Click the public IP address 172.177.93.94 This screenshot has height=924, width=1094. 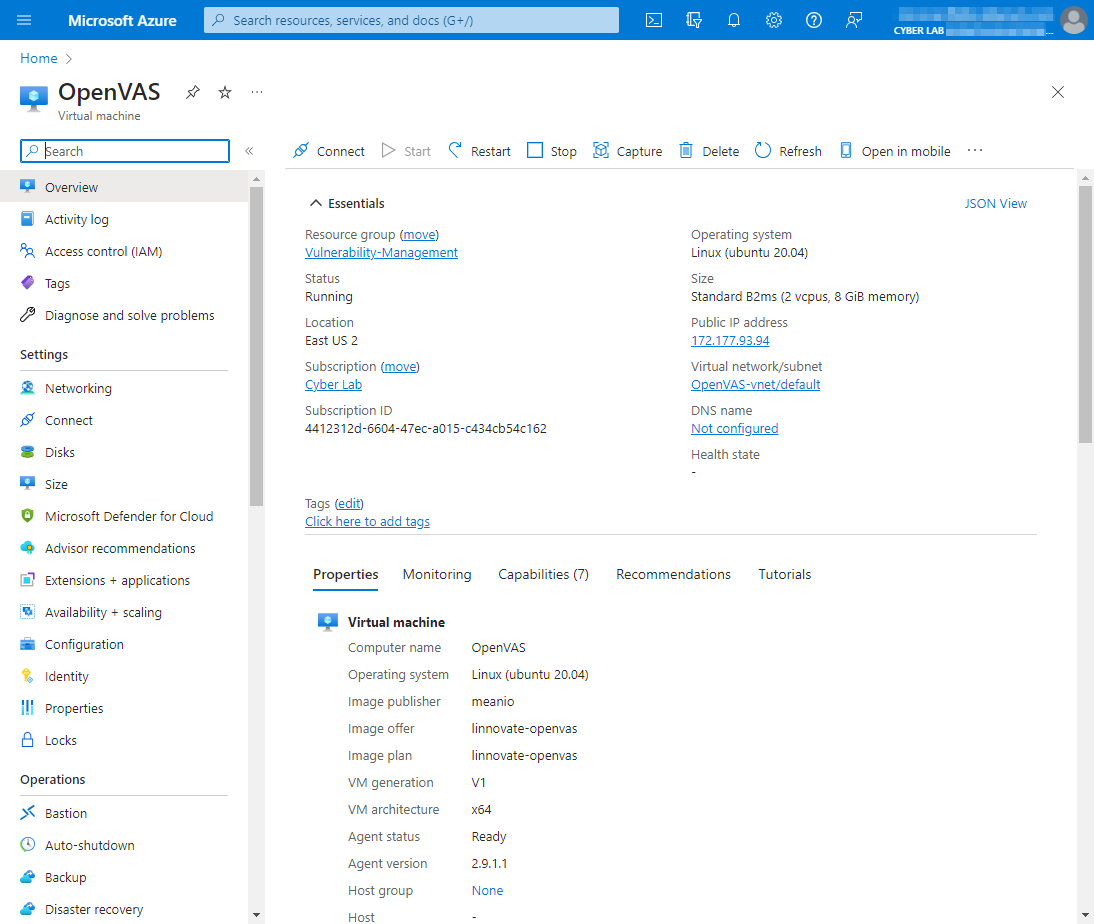730,341
